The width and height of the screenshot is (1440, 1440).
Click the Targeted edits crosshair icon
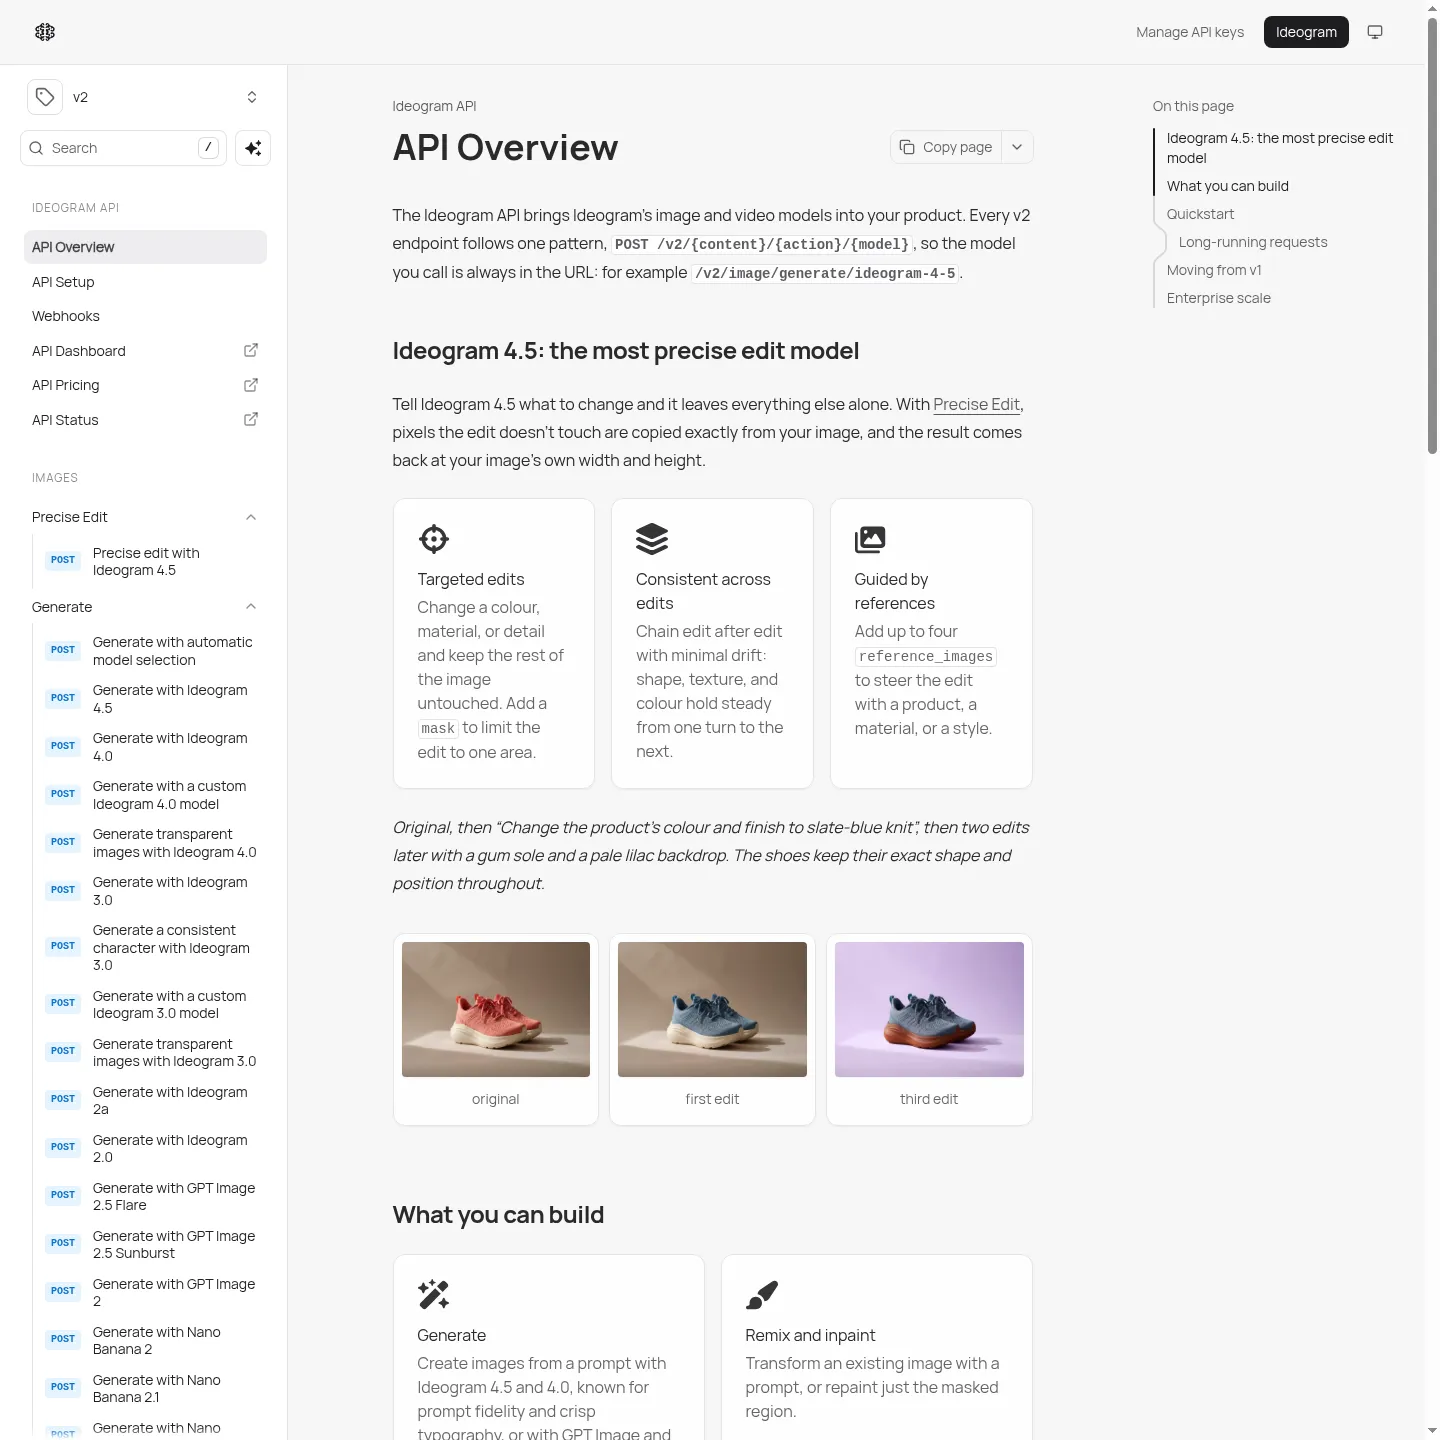[434, 539]
